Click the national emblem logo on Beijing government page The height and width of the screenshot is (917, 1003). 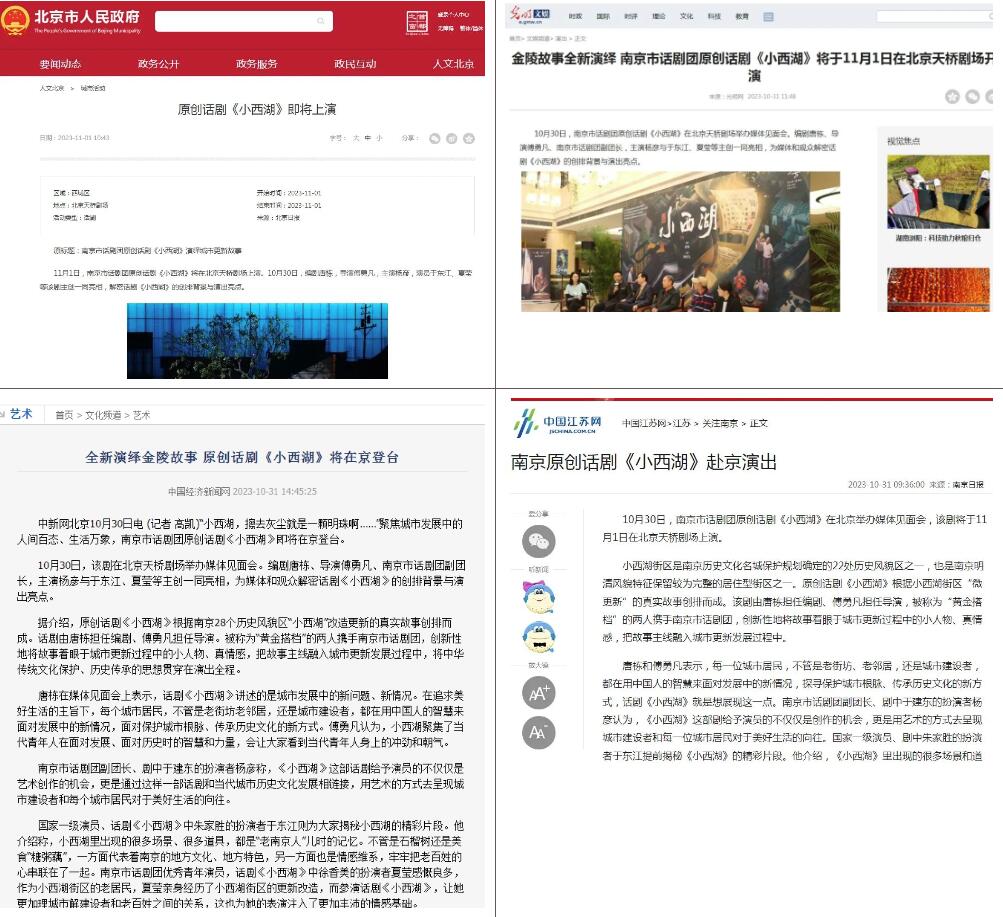pos(14,20)
